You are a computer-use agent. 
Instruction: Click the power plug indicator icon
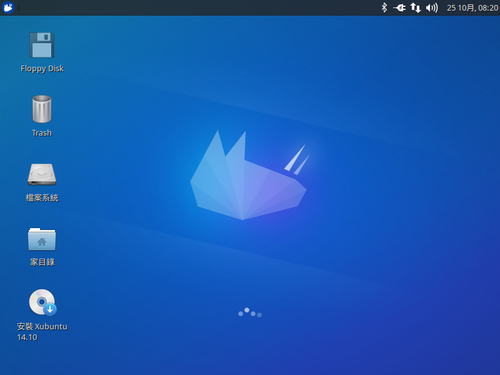click(x=399, y=8)
